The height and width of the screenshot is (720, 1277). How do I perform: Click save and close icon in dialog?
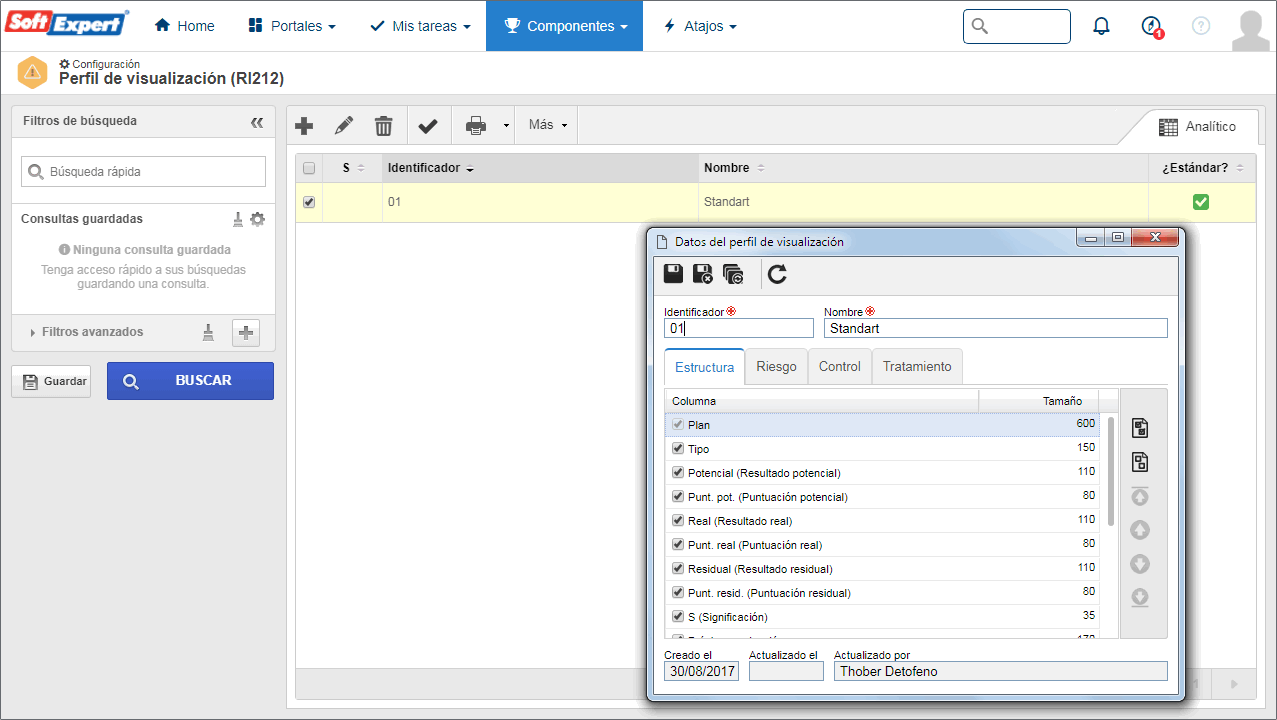[703, 274]
